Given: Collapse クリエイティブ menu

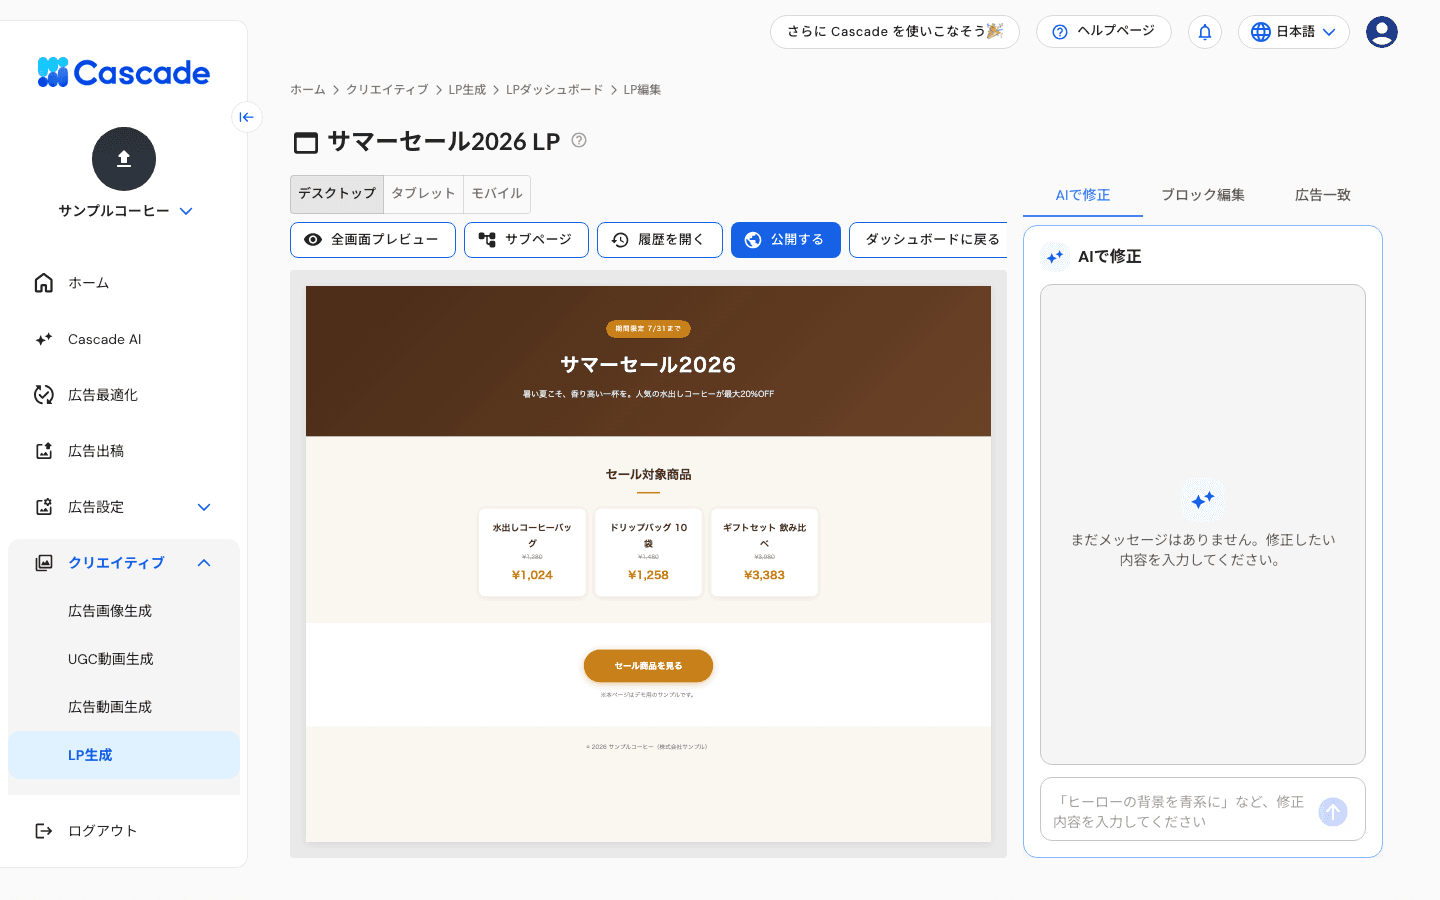Looking at the screenshot, I should click(124, 563).
